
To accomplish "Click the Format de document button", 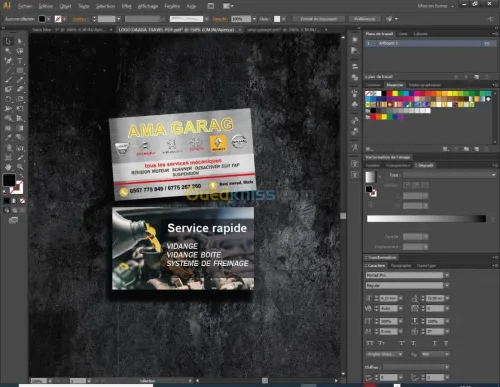I will pos(318,19).
